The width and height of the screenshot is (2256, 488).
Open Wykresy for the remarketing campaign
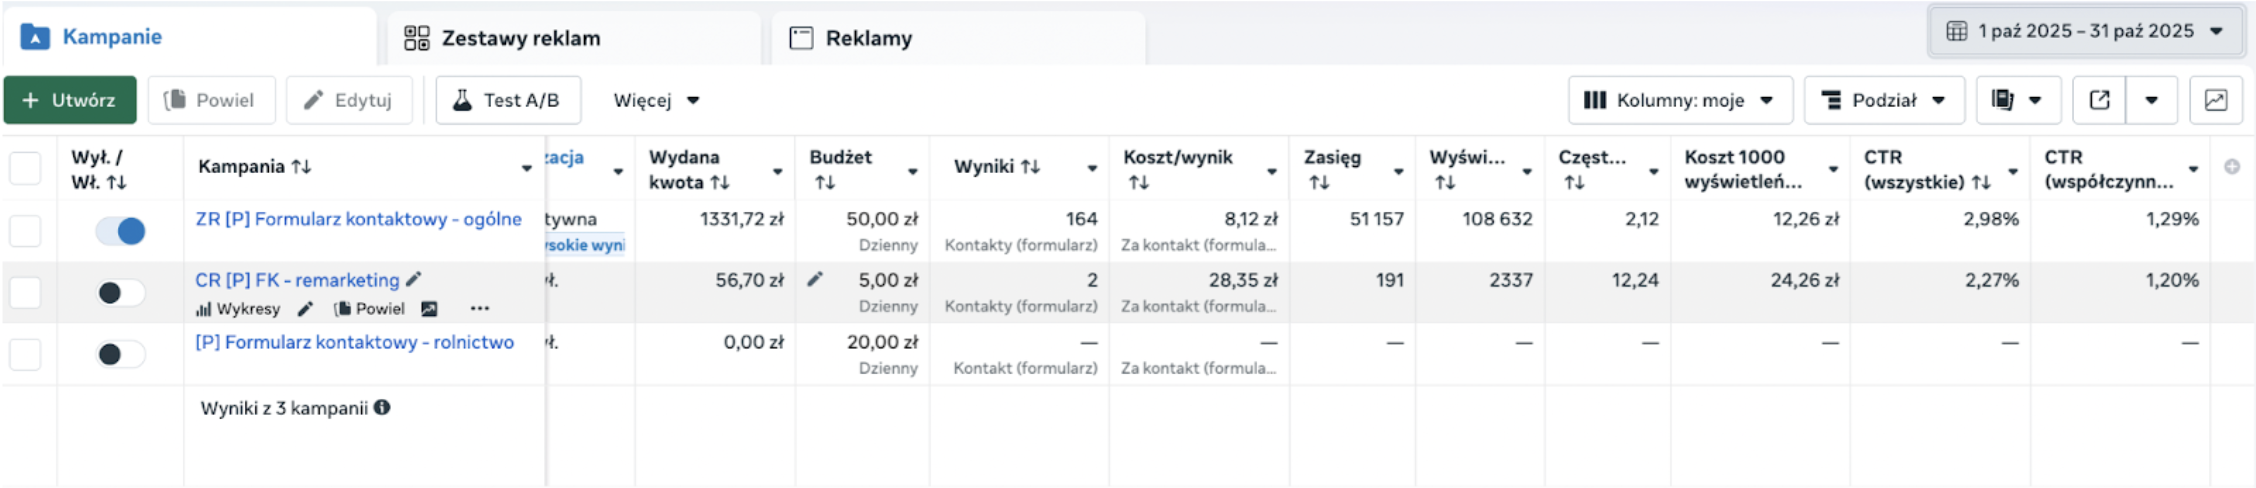coord(239,309)
